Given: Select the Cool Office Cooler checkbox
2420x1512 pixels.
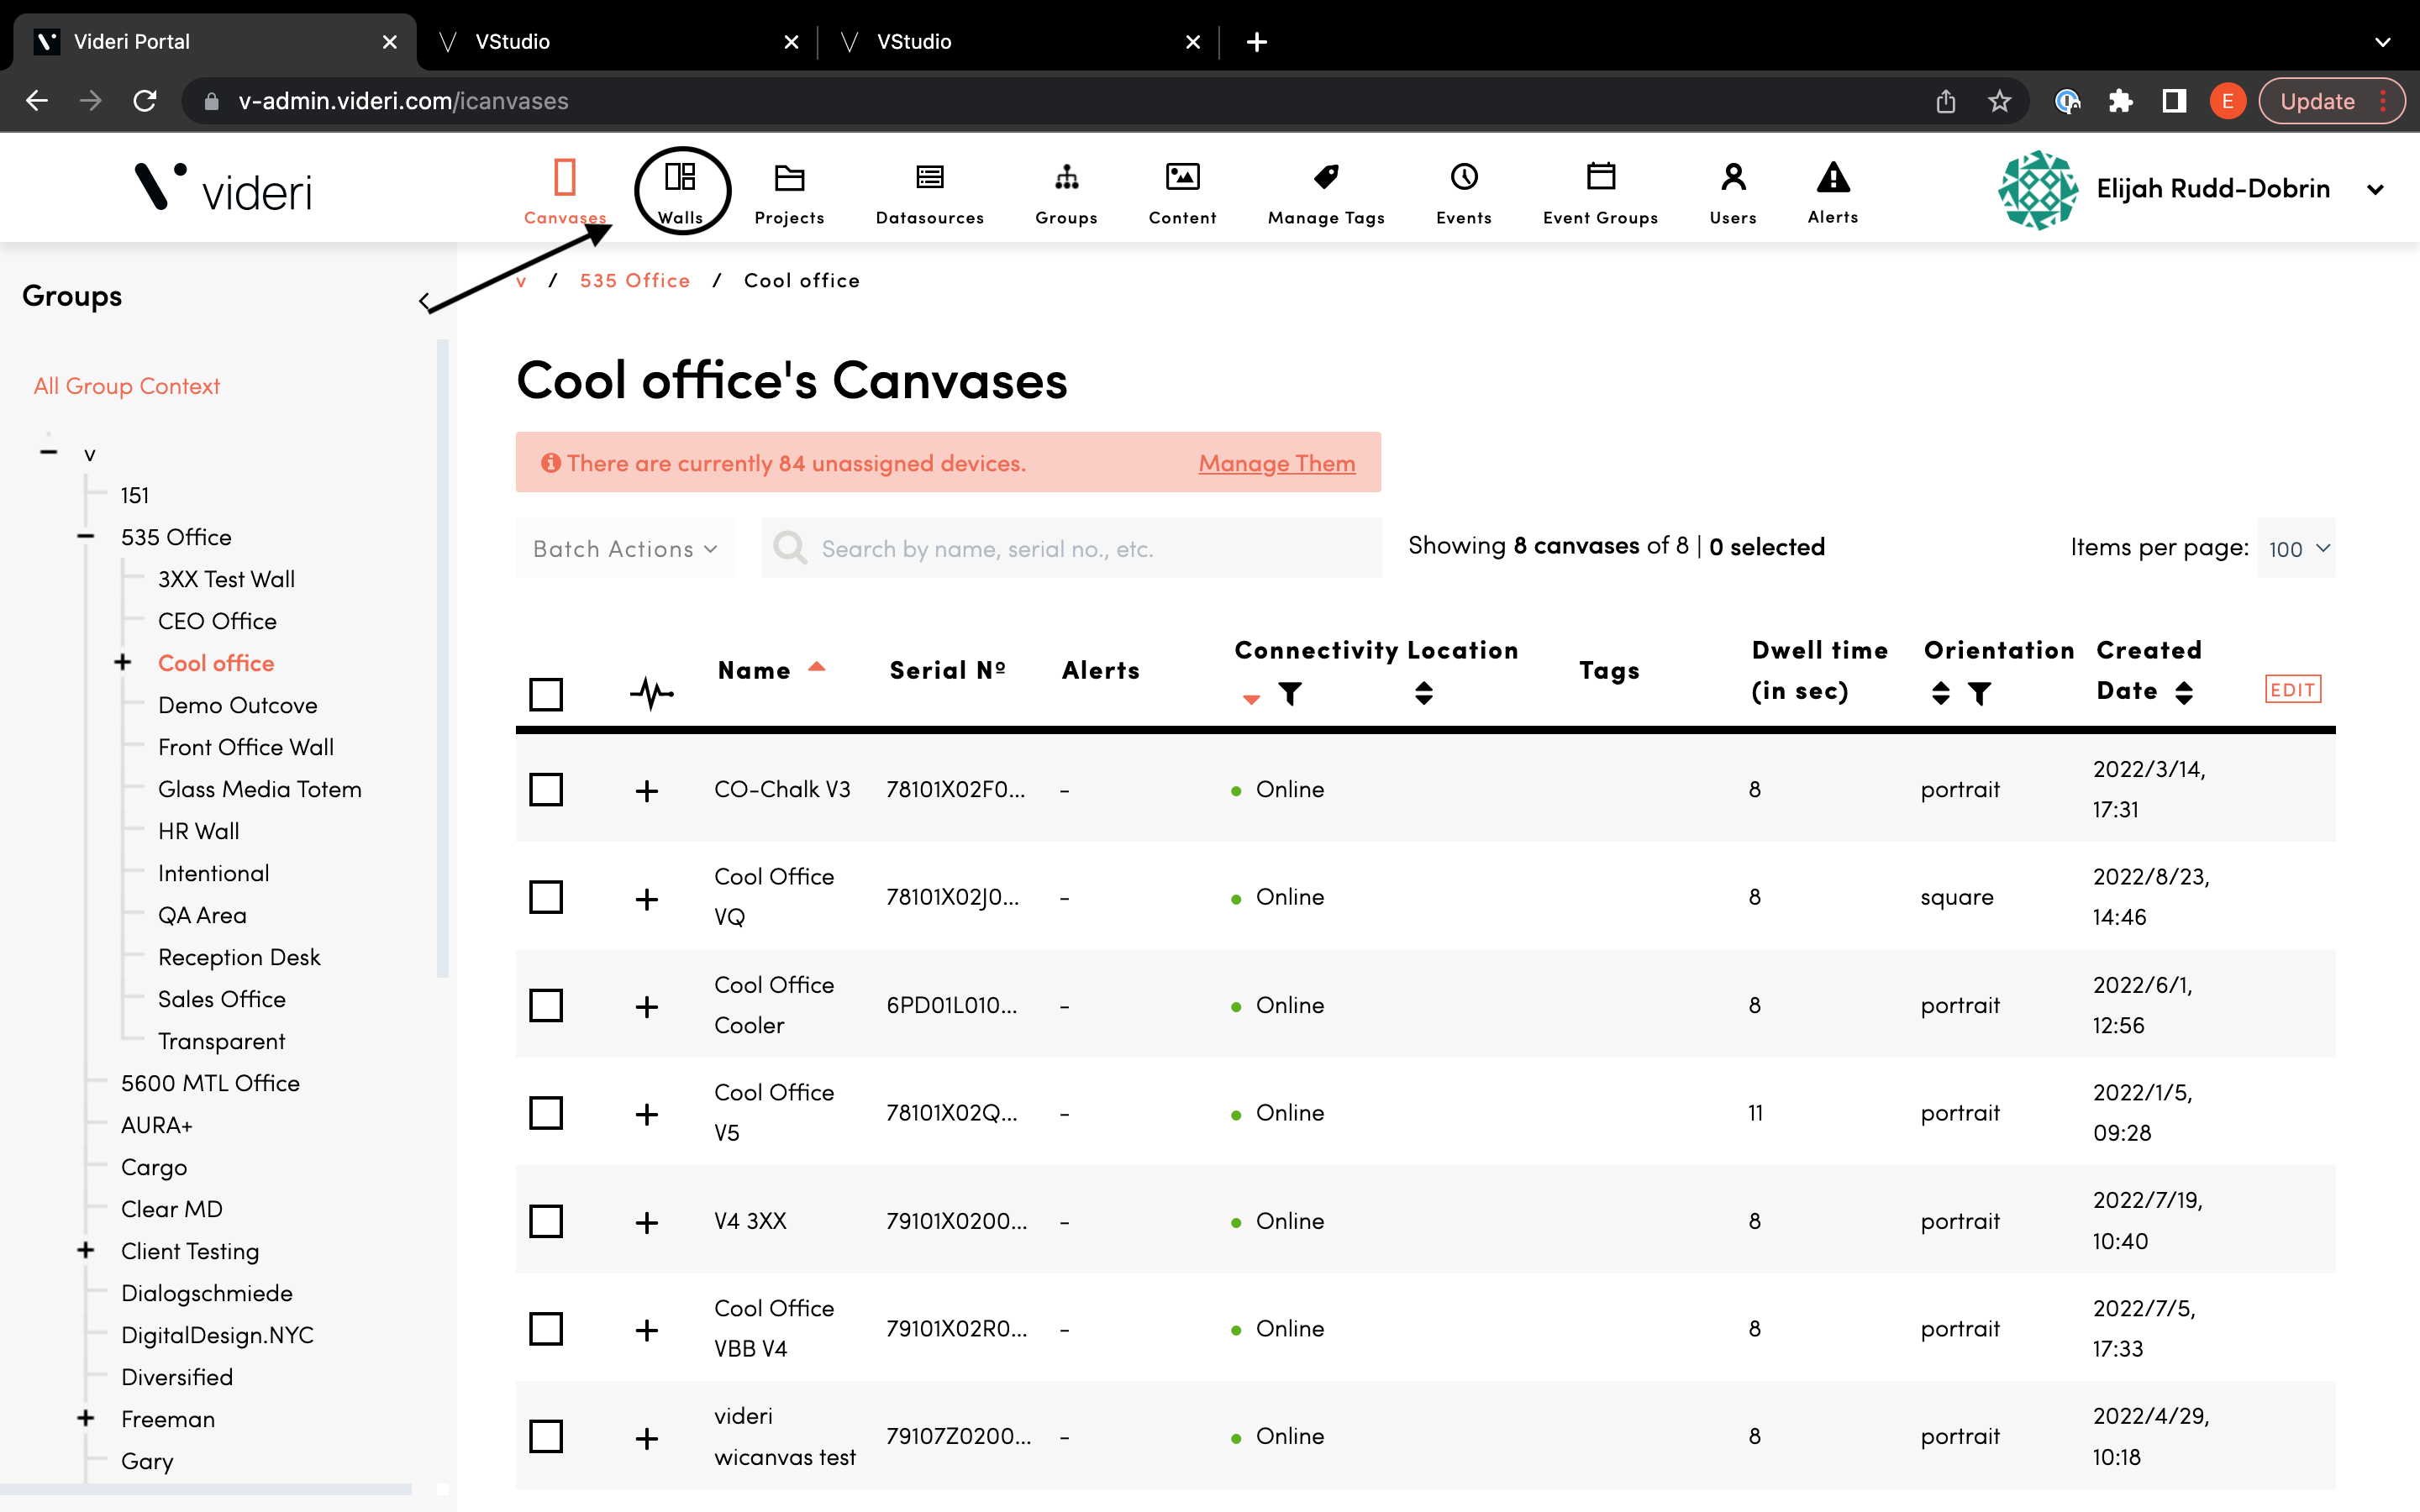Looking at the screenshot, I should point(546,1005).
